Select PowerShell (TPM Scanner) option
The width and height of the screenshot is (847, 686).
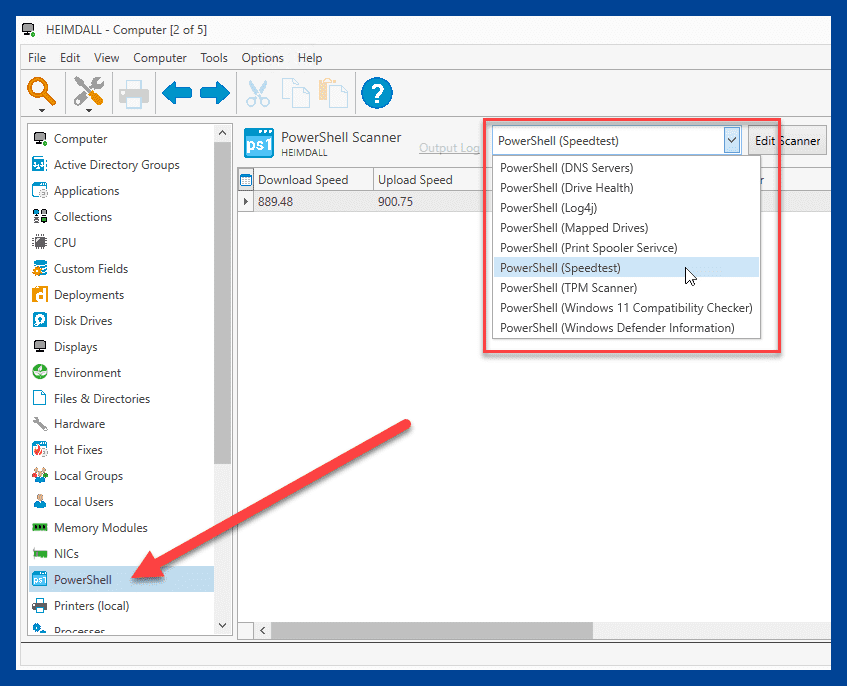627,288
